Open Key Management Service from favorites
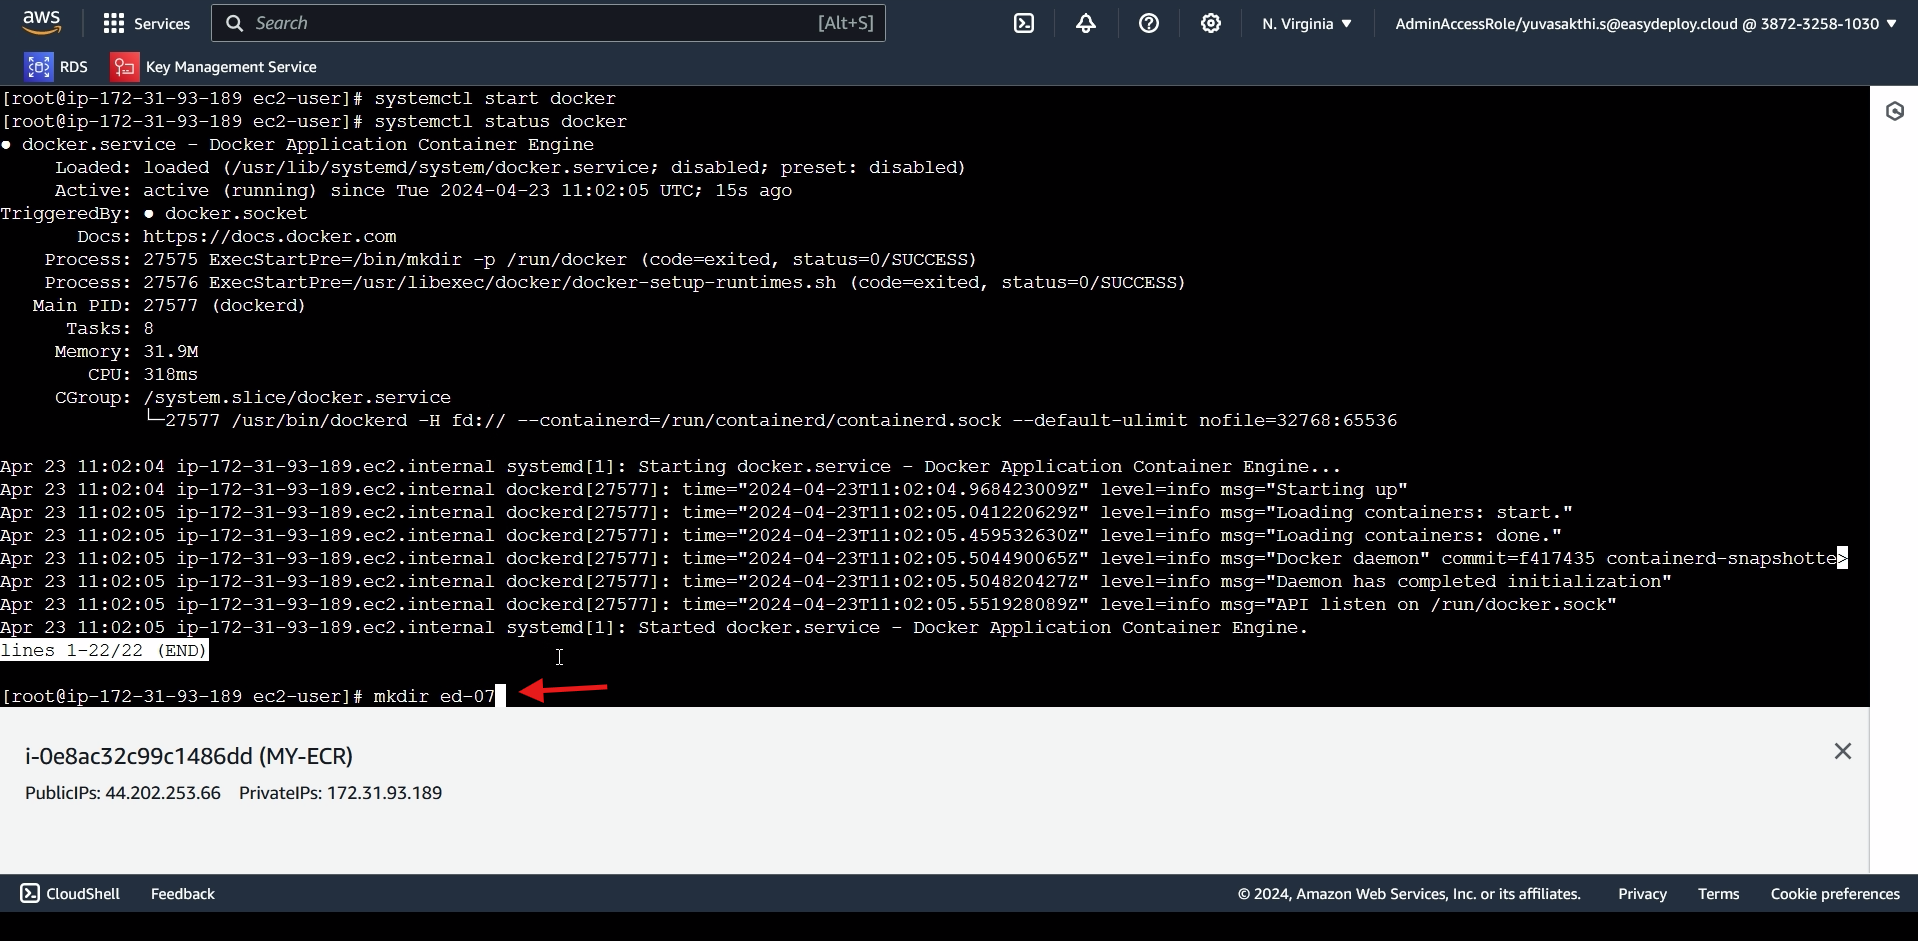Viewport: 1918px width, 941px height. click(x=214, y=67)
